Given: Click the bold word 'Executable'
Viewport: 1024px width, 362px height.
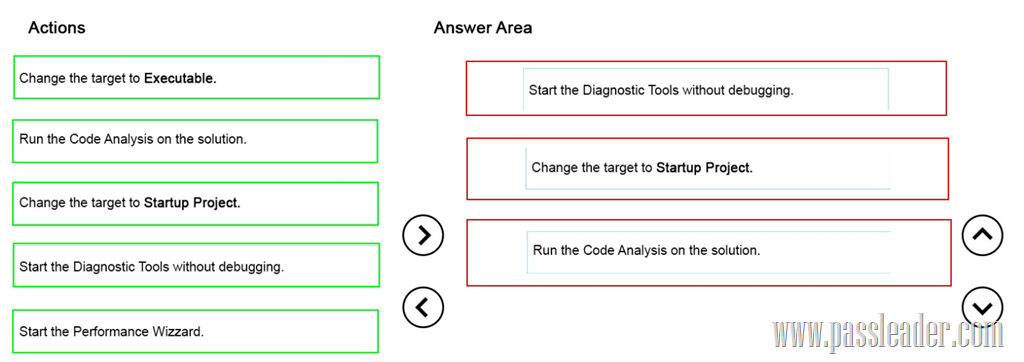Looking at the screenshot, I should (180, 78).
